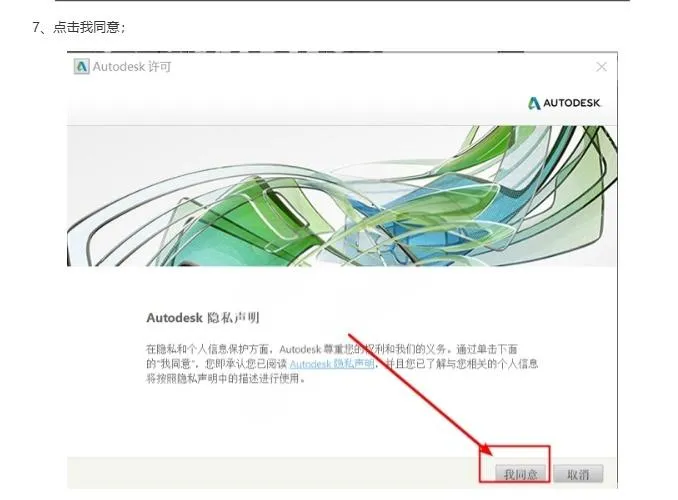Click the phrase 在隐私和个人信息保护方面
This screenshot has width=678, height=500.
tap(207, 349)
